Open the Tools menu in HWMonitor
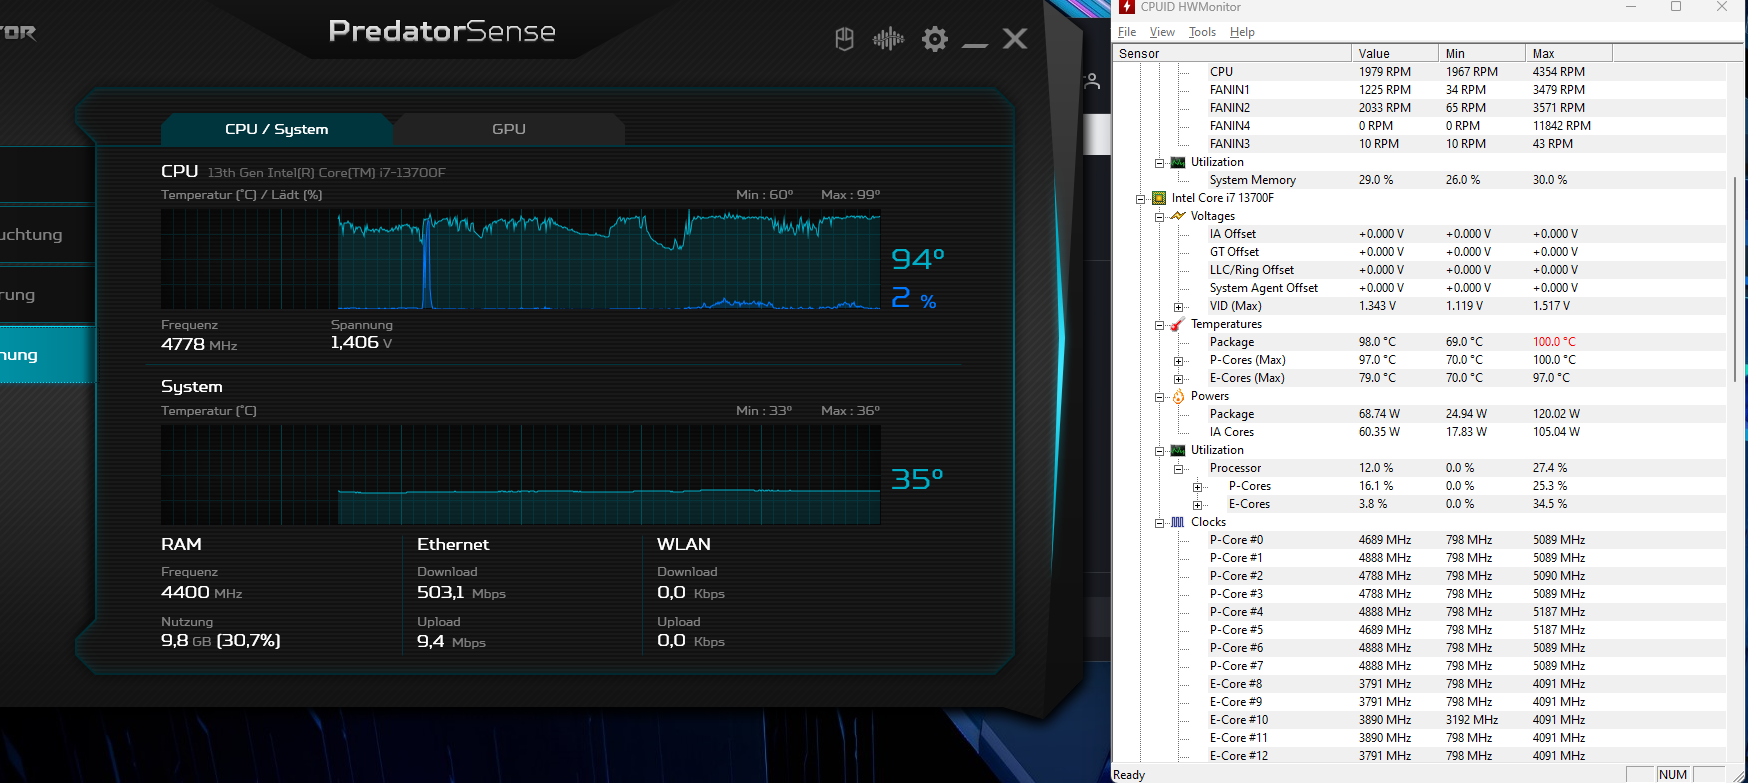This screenshot has height=783, width=1748. pos(1202,32)
